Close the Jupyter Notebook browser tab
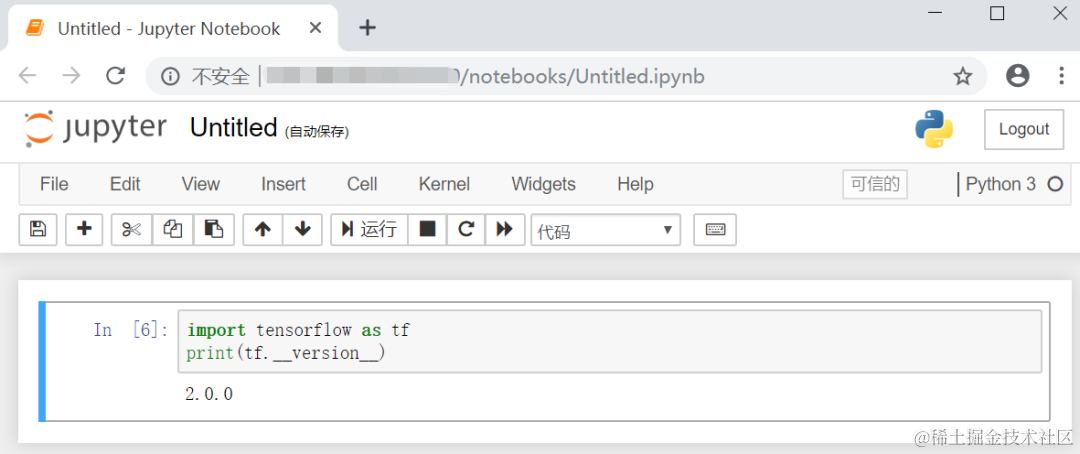This screenshot has width=1080, height=454. tap(315, 28)
